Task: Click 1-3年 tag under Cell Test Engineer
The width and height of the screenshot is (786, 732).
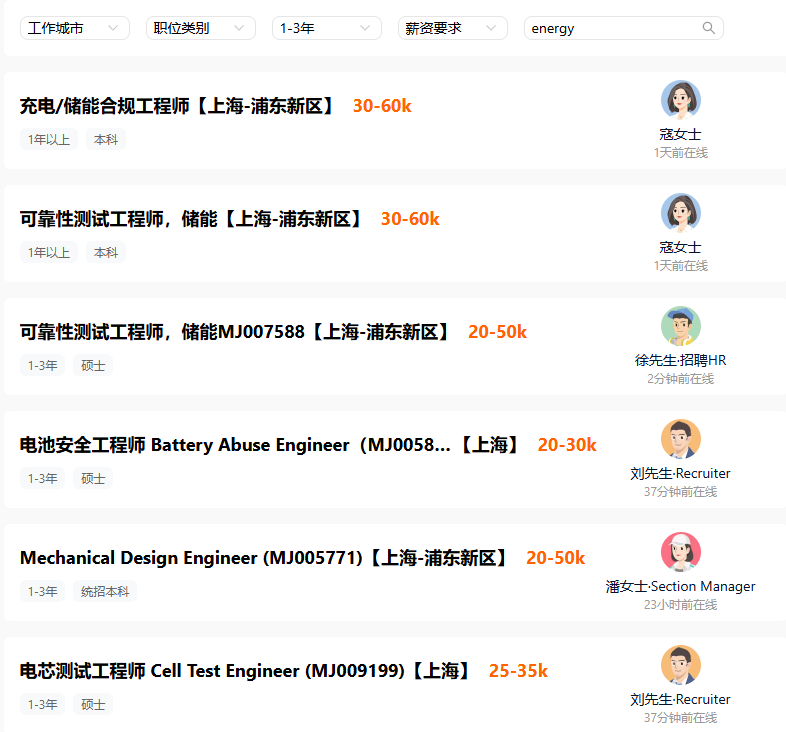Action: click(x=43, y=704)
